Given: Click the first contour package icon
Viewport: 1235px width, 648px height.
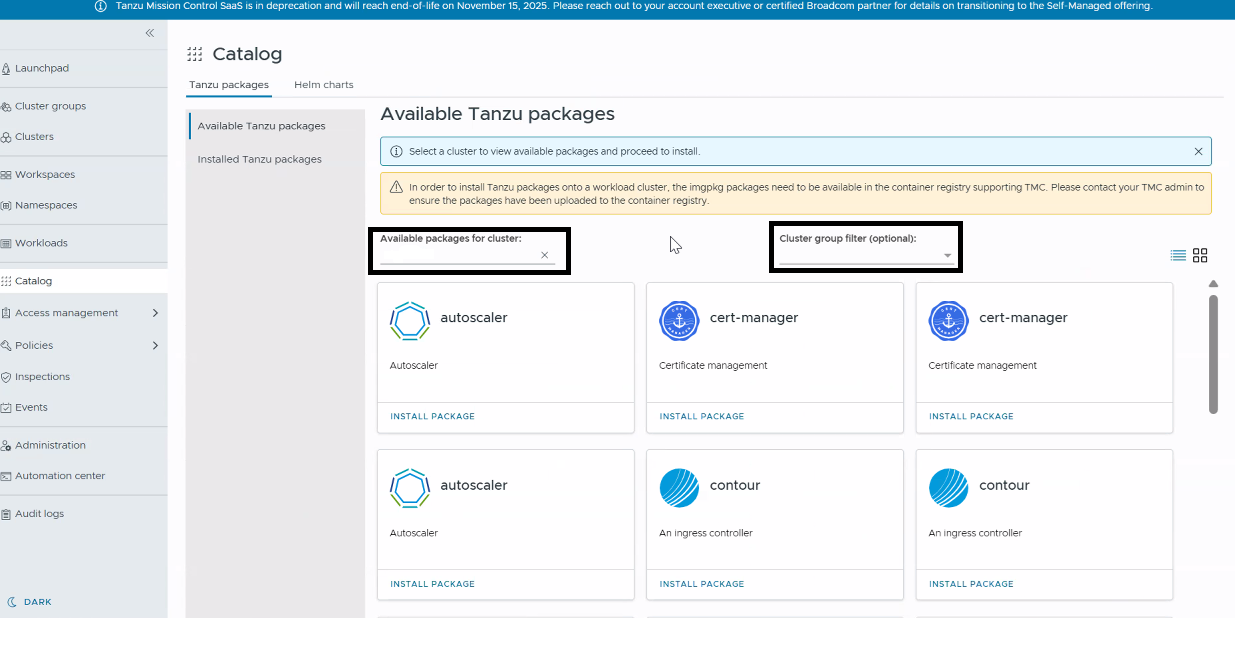Looking at the screenshot, I should click(679, 488).
